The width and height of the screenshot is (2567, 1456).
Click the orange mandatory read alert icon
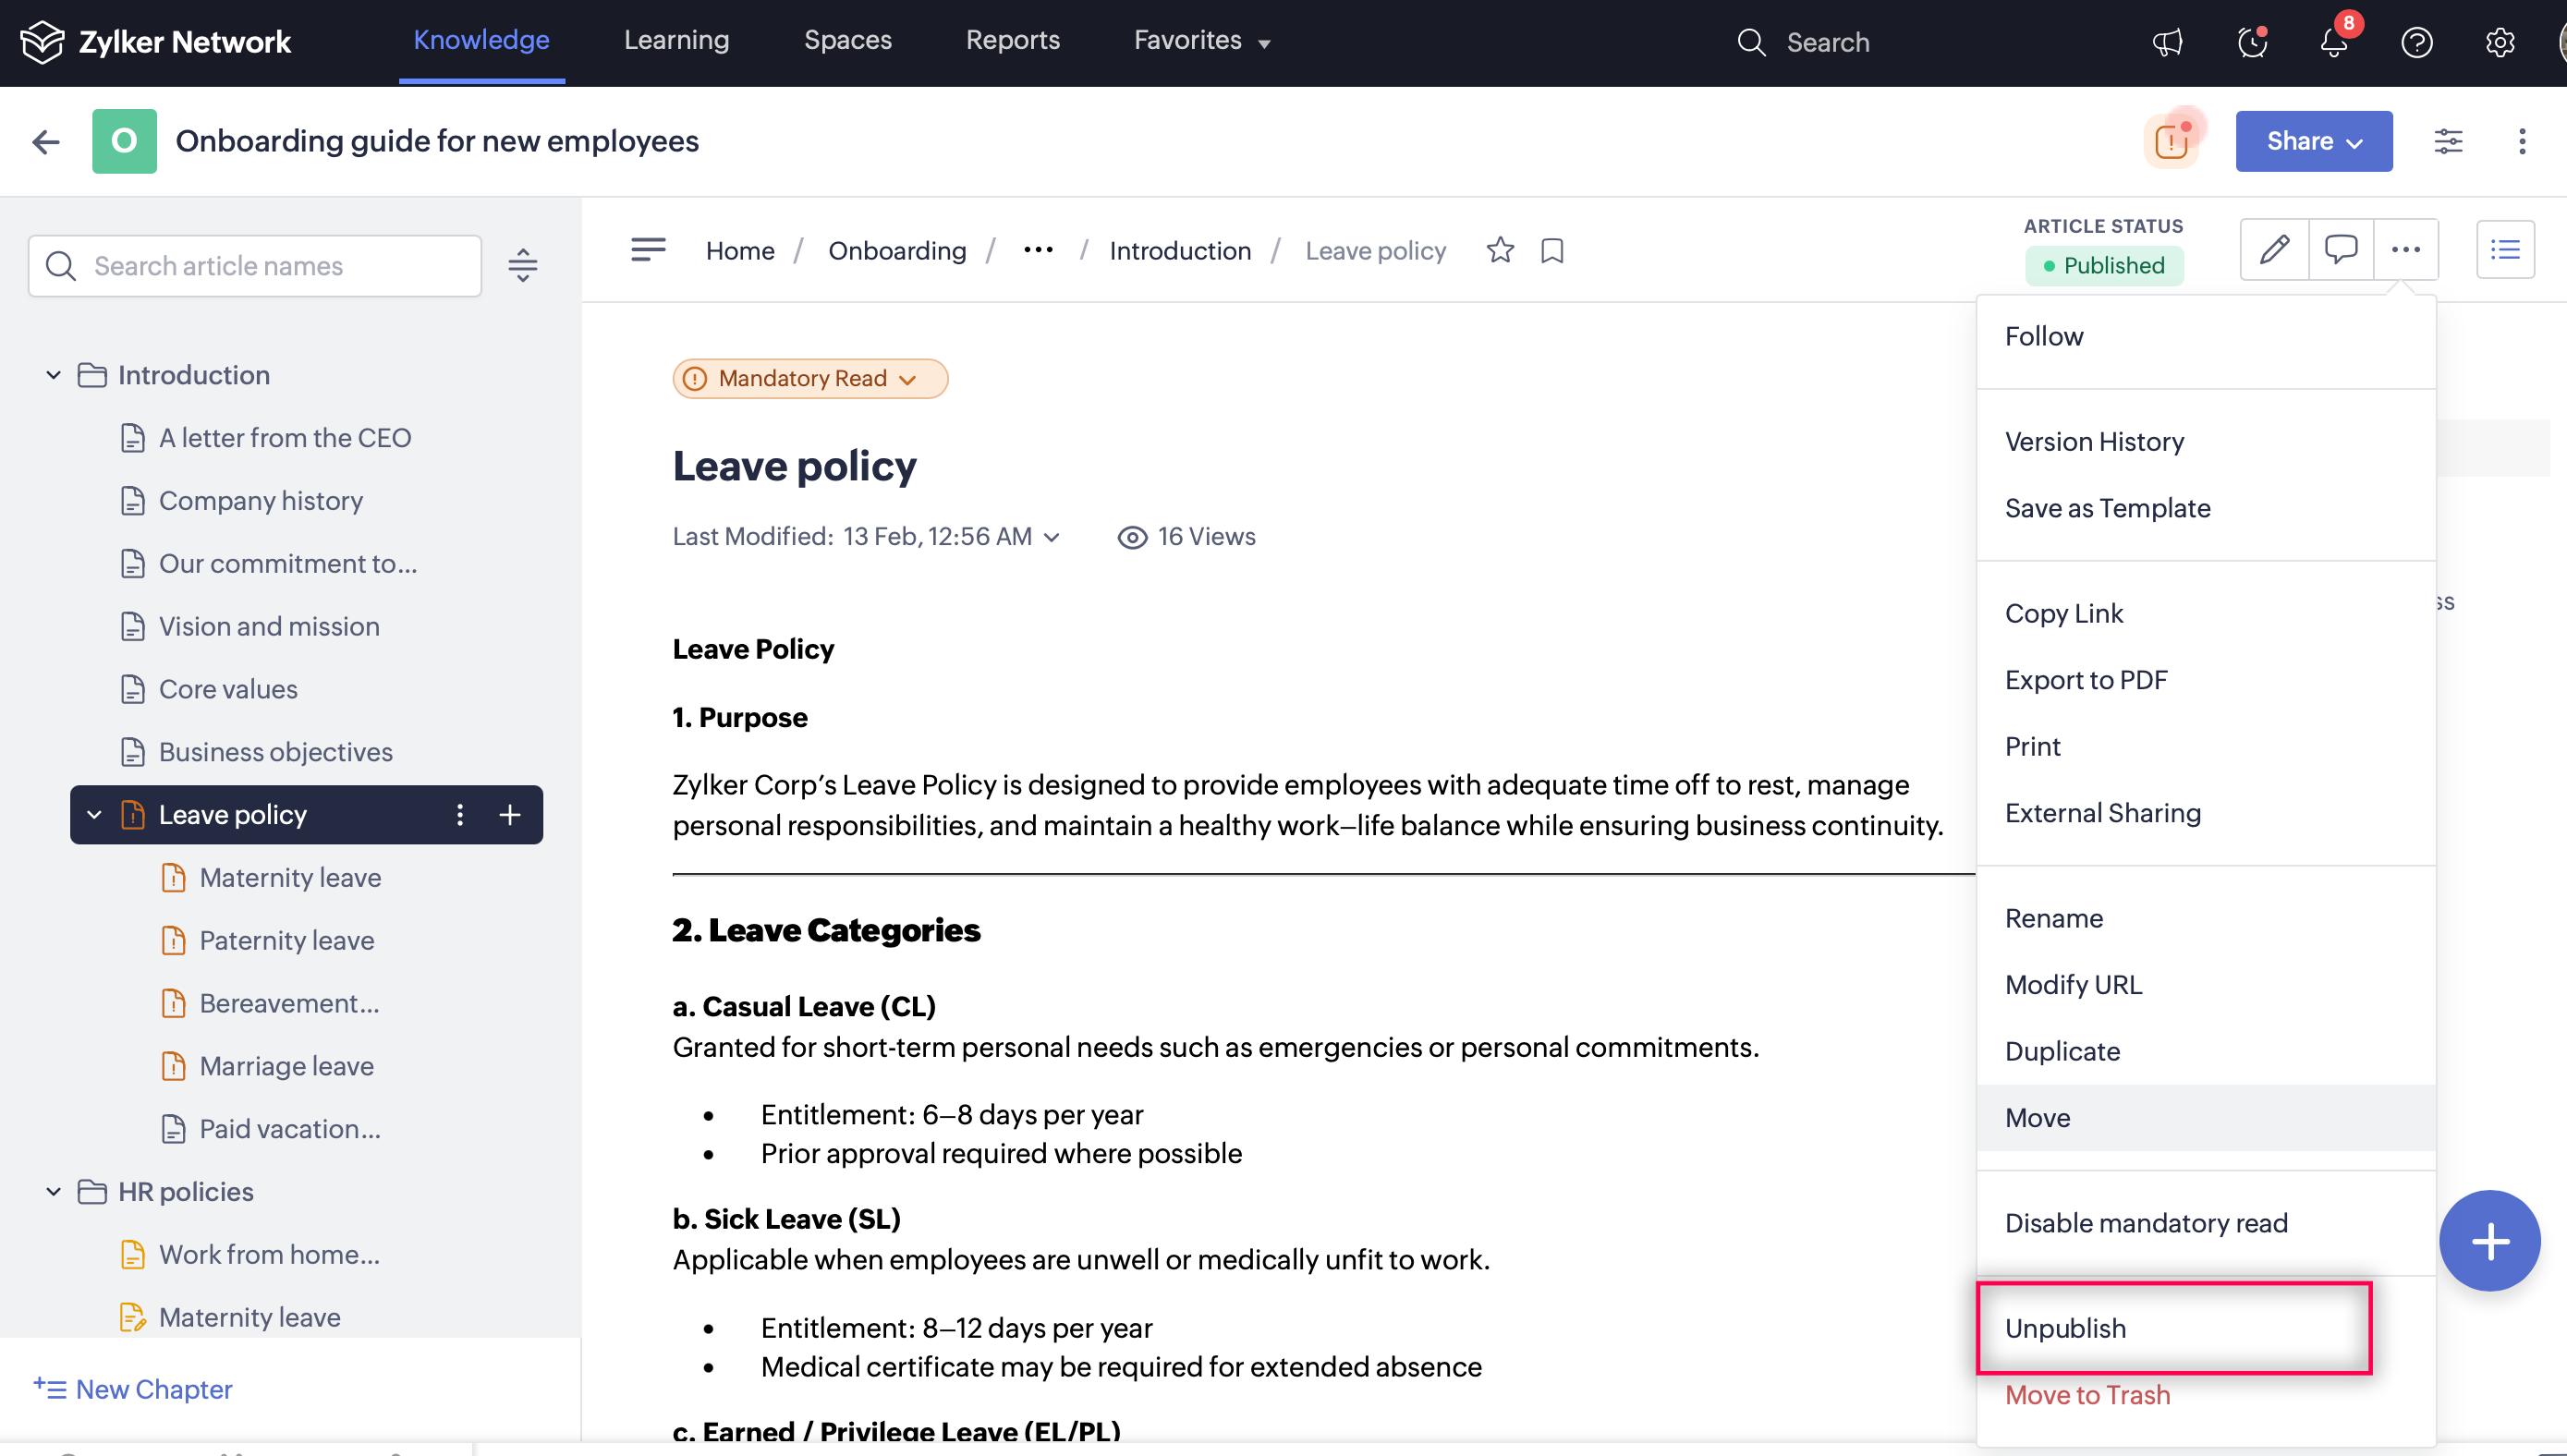click(x=2171, y=141)
